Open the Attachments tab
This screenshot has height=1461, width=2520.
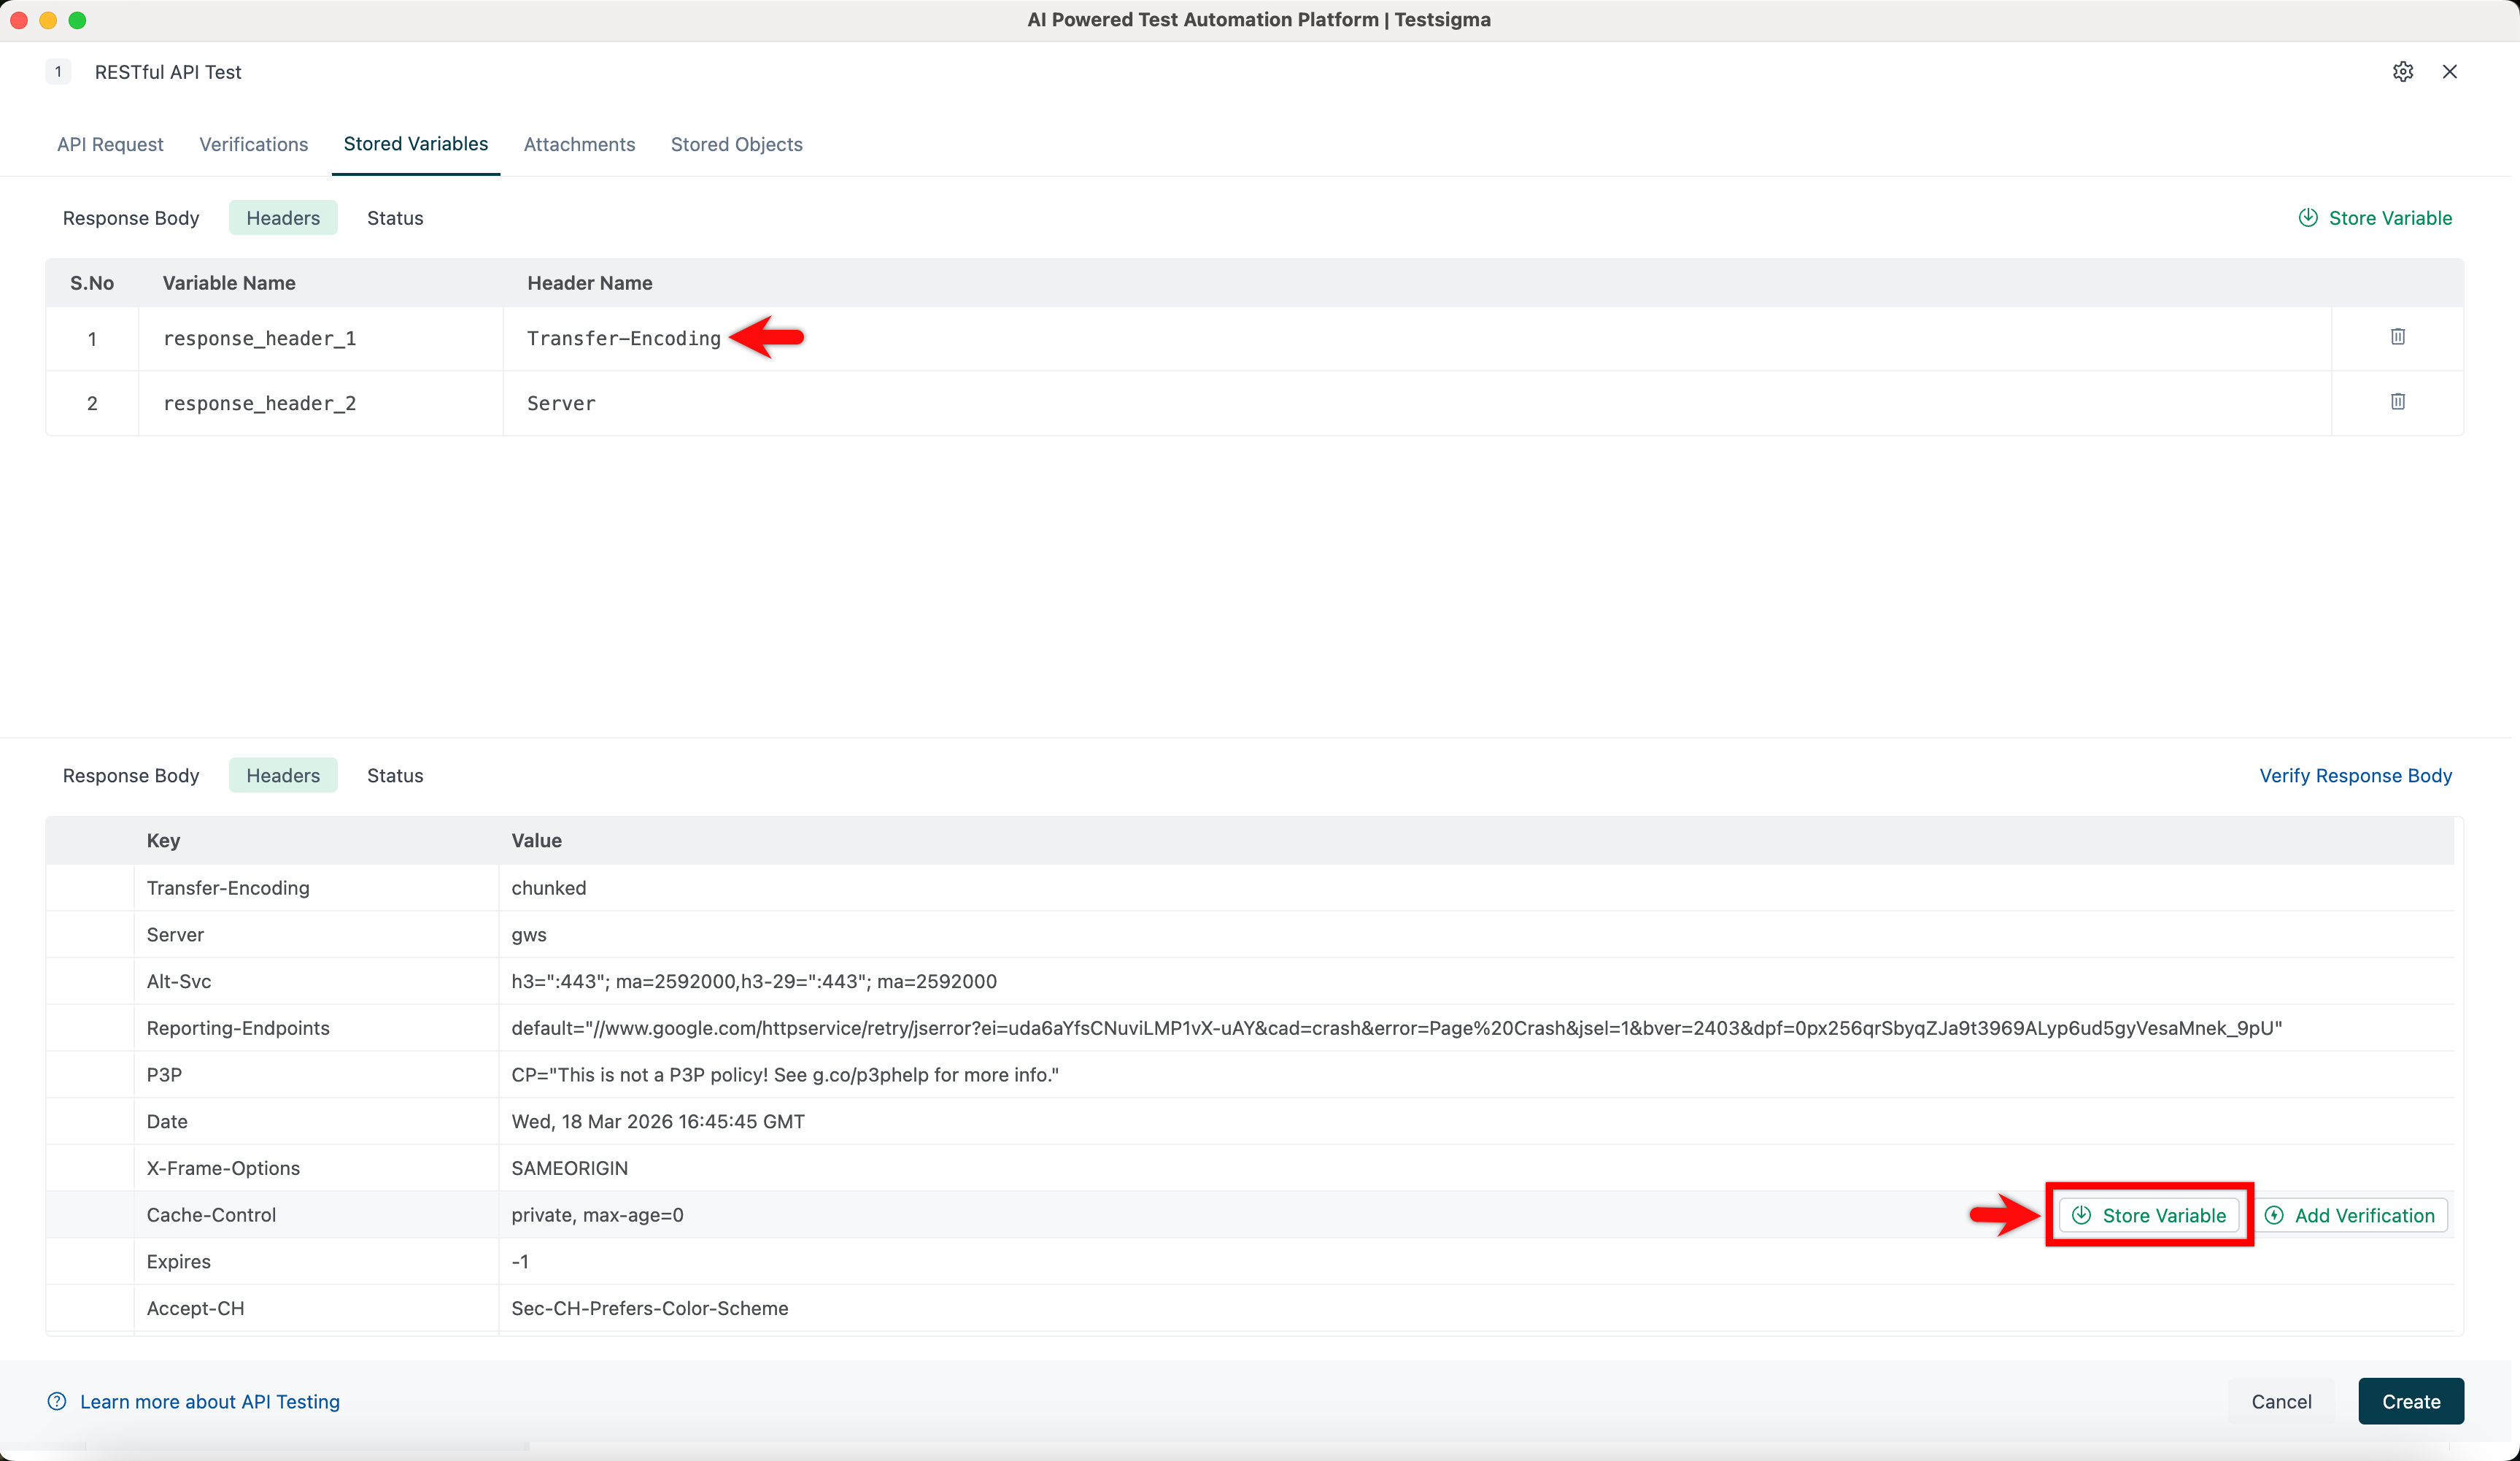(579, 144)
